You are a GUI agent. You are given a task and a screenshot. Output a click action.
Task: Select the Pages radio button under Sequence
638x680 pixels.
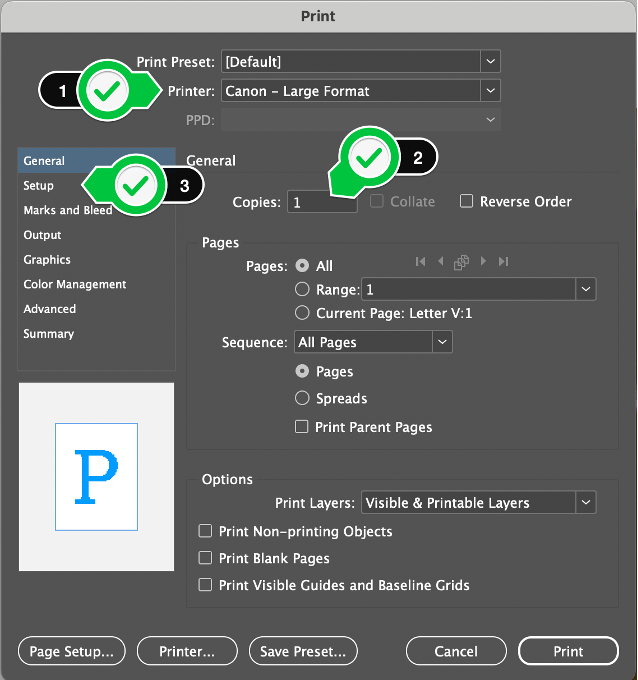tap(302, 371)
